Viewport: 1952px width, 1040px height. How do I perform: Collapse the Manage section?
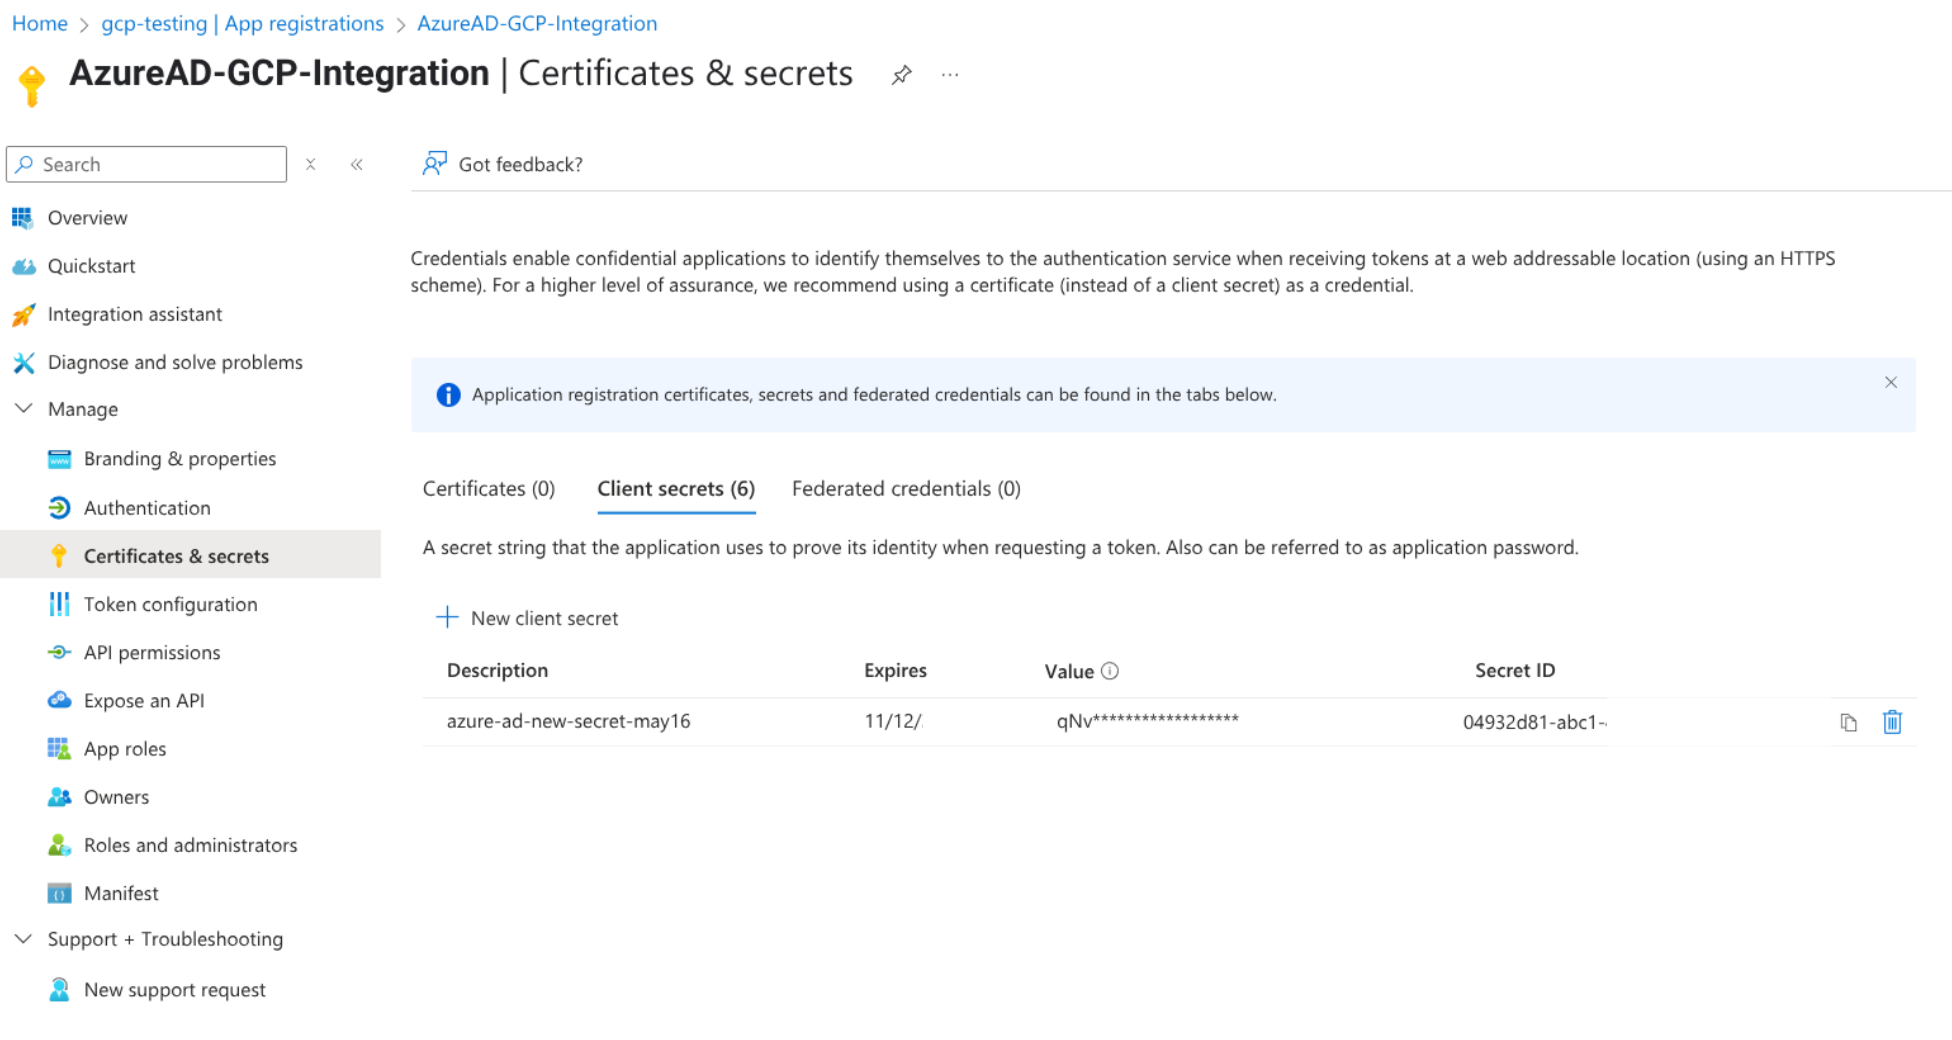[23, 408]
